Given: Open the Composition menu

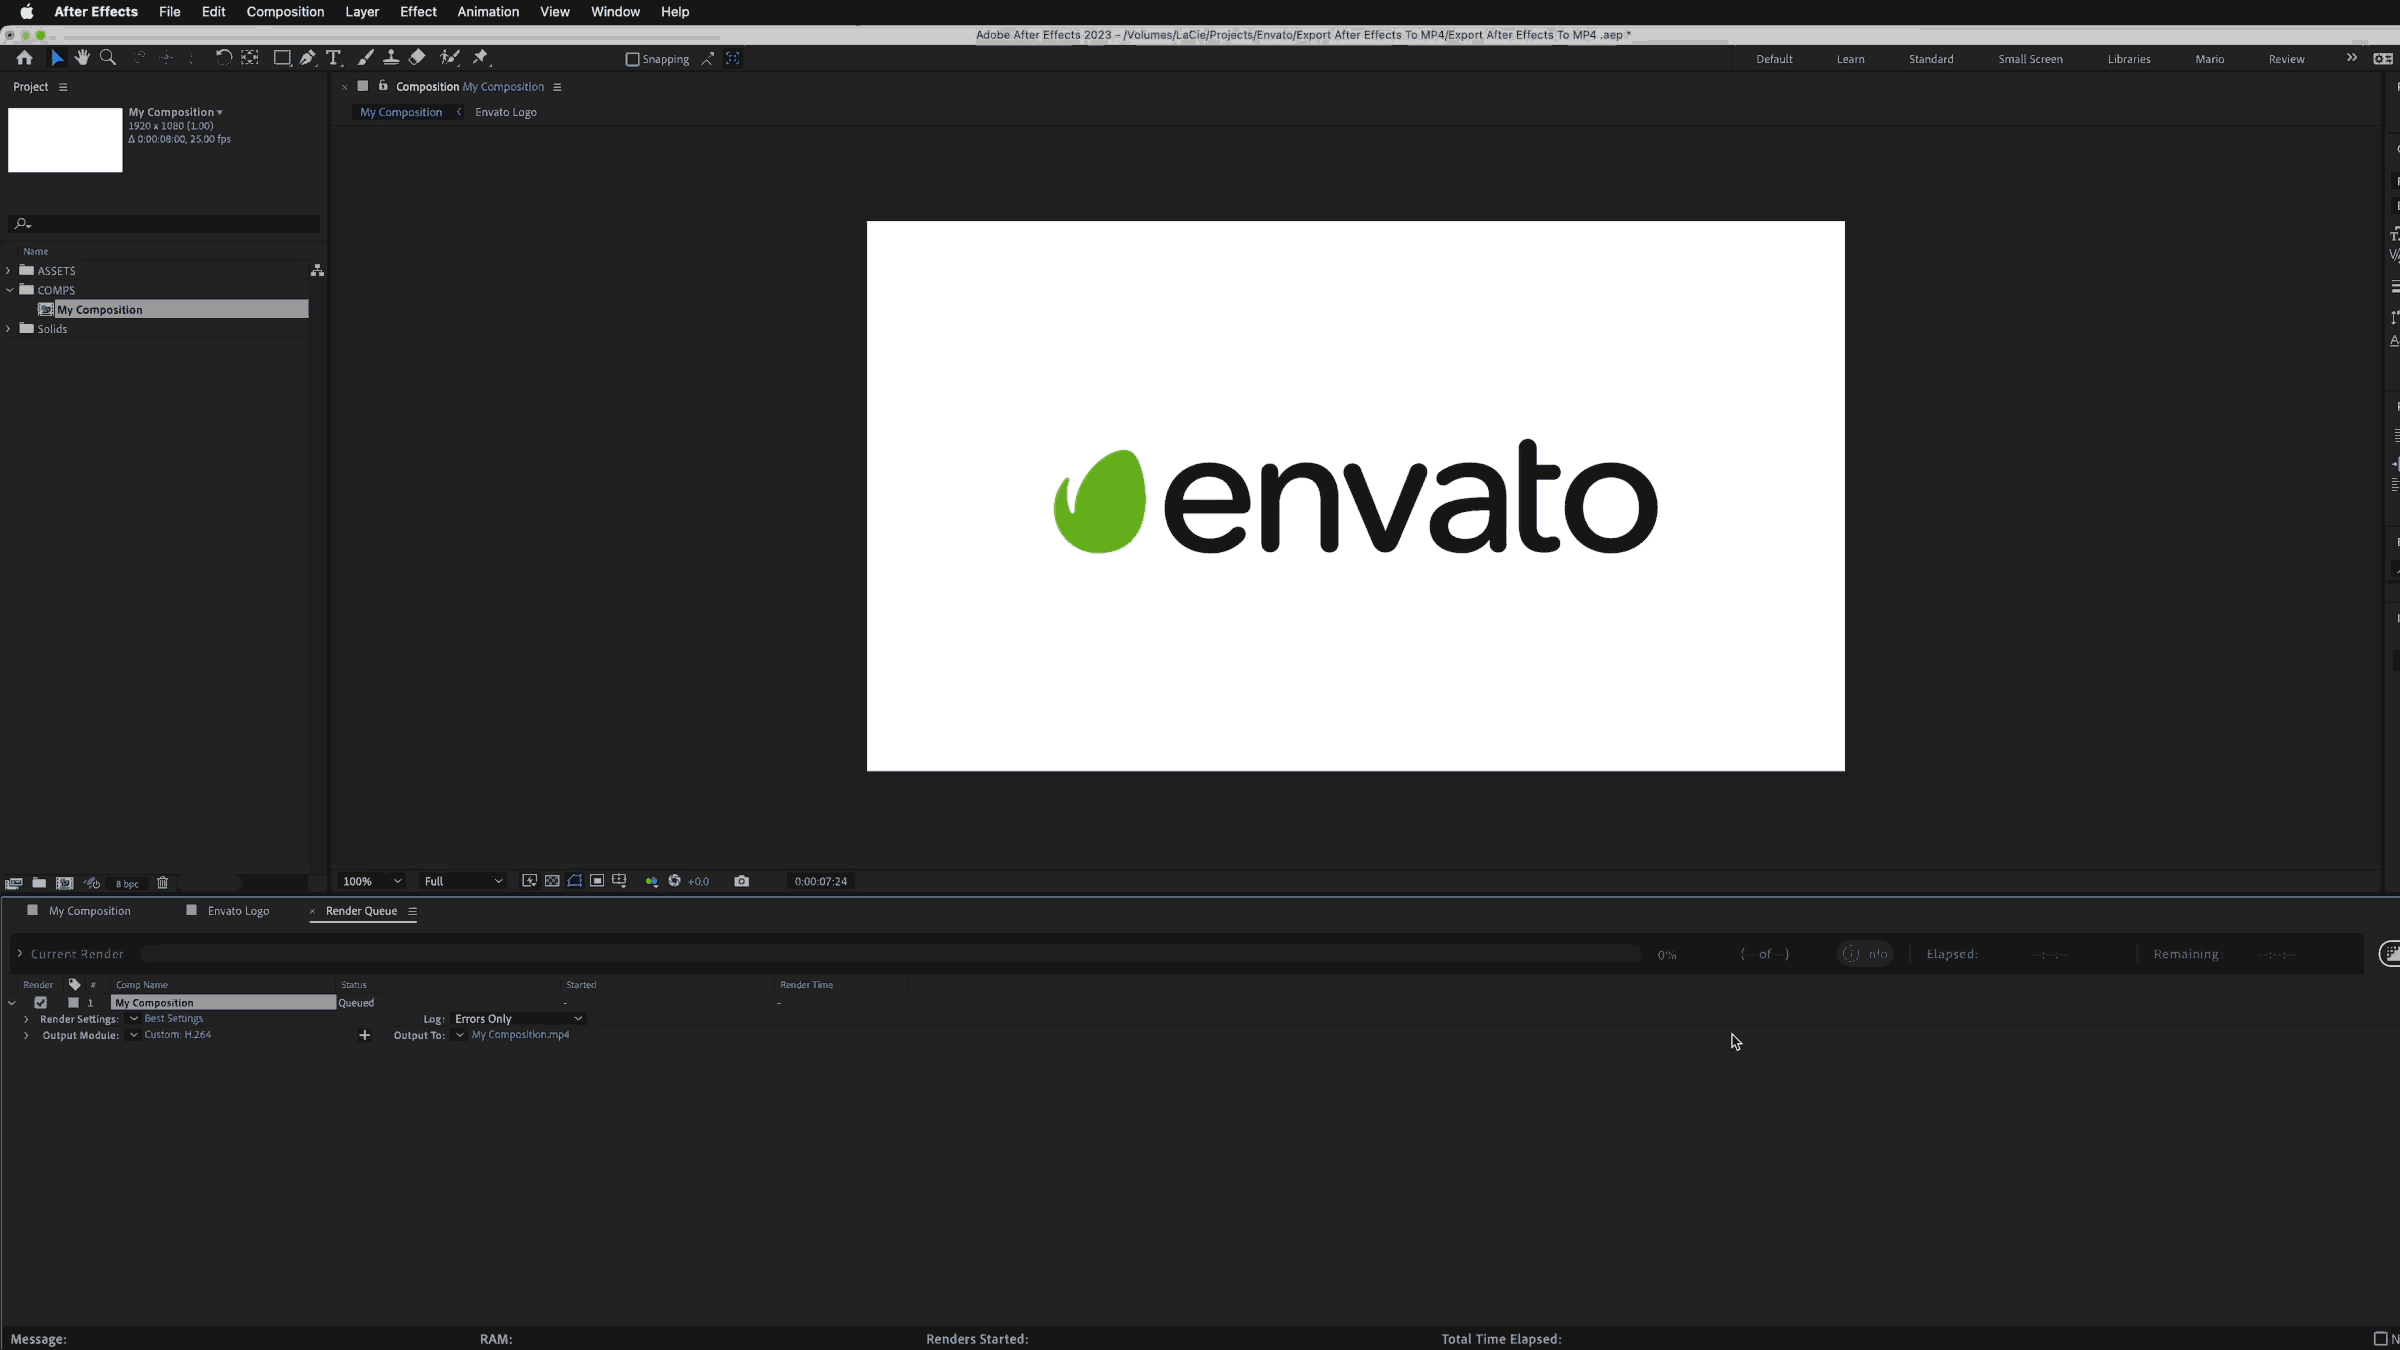Looking at the screenshot, I should (x=285, y=11).
